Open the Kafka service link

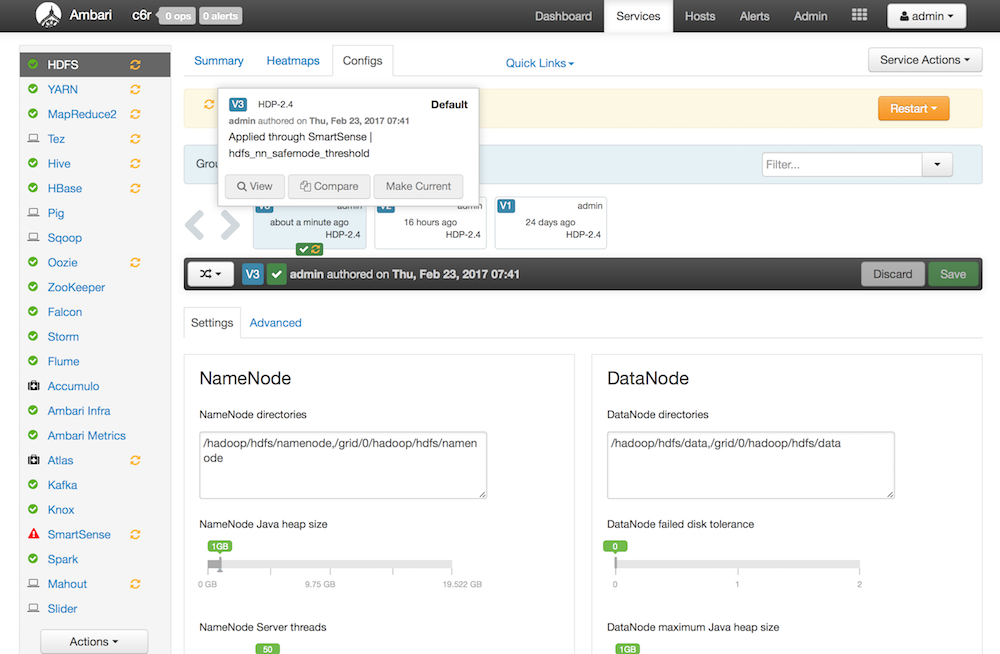(x=62, y=485)
